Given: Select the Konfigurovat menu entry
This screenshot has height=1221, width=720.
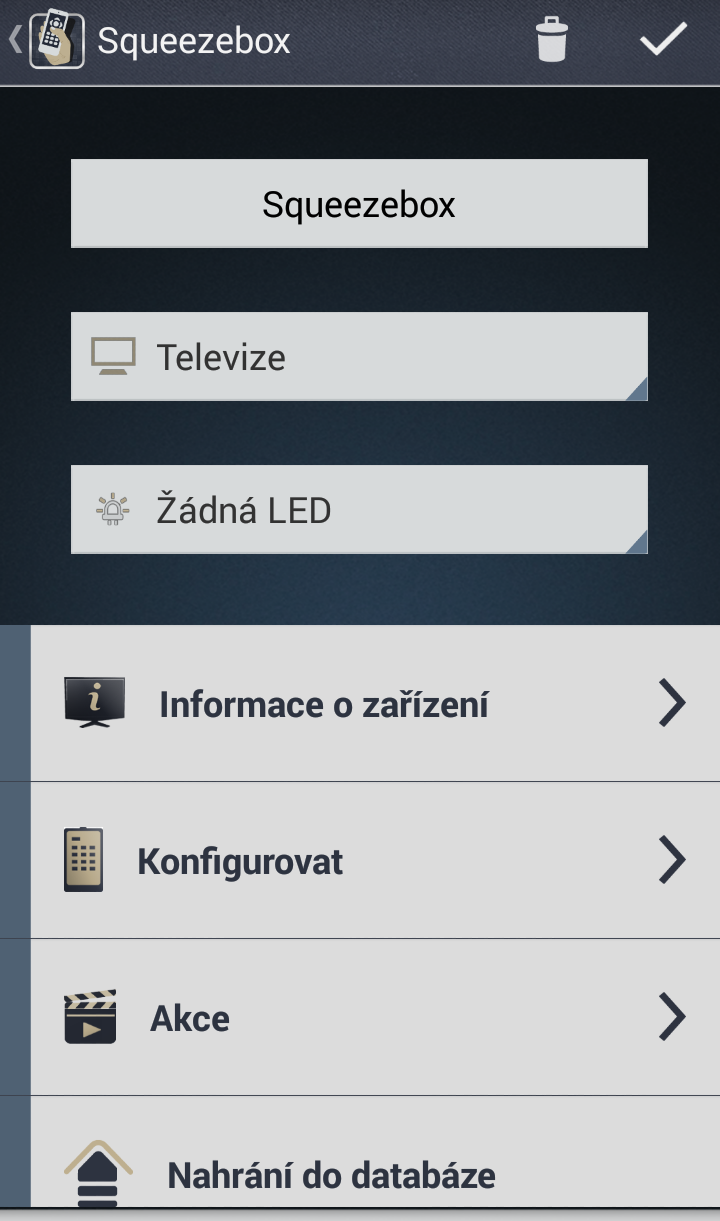Looking at the screenshot, I should coord(240,861).
